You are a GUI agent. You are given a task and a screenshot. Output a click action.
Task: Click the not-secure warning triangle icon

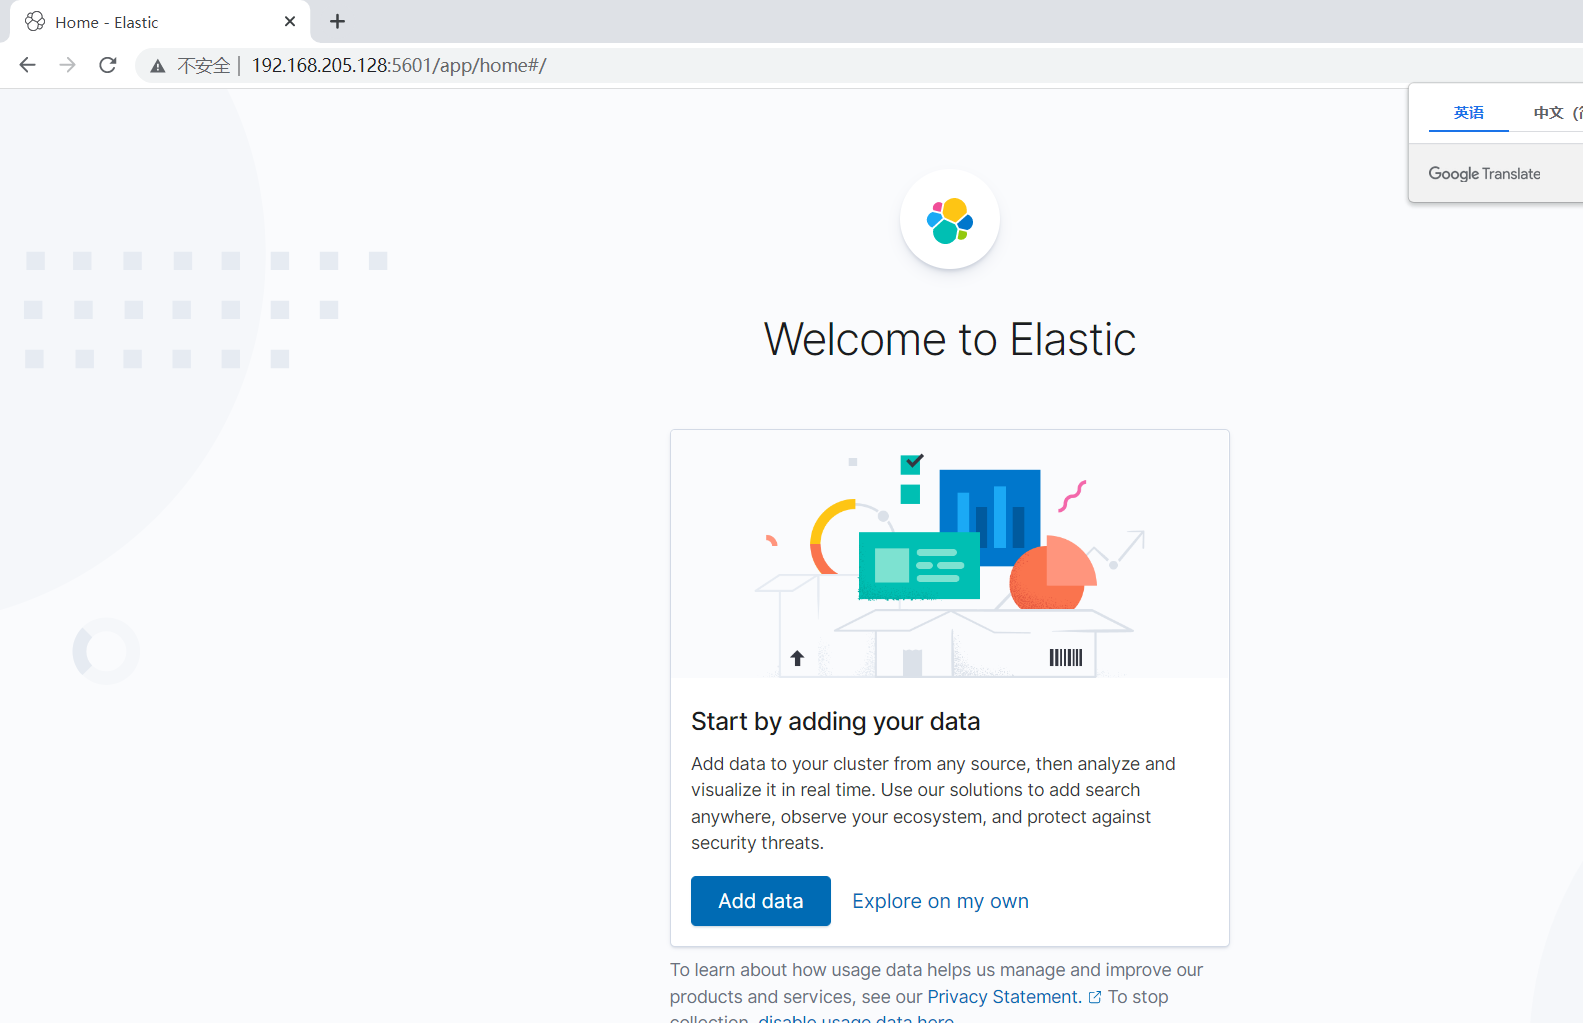click(x=157, y=66)
